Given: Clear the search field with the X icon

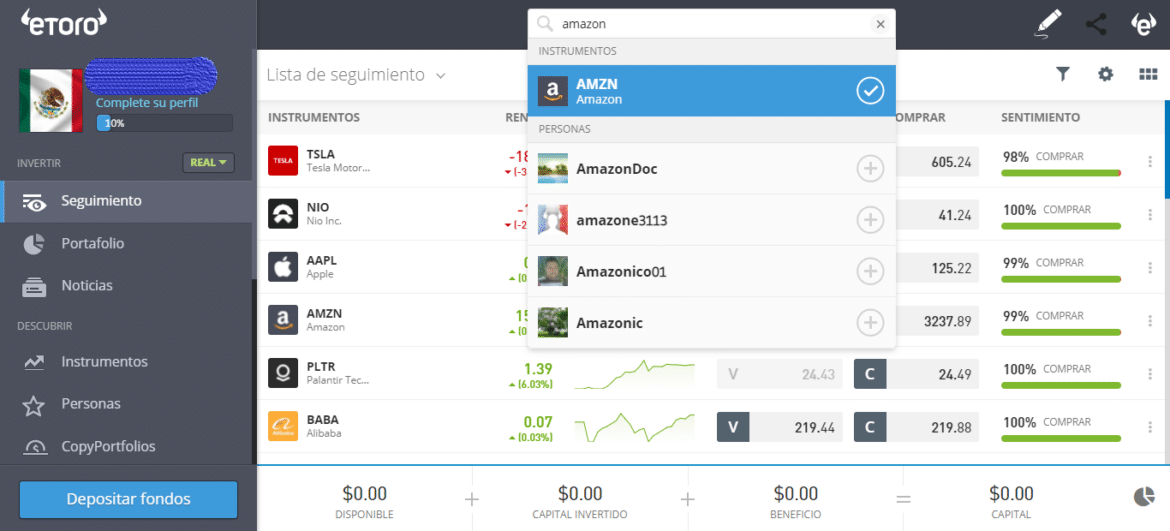Looking at the screenshot, I should (x=880, y=24).
